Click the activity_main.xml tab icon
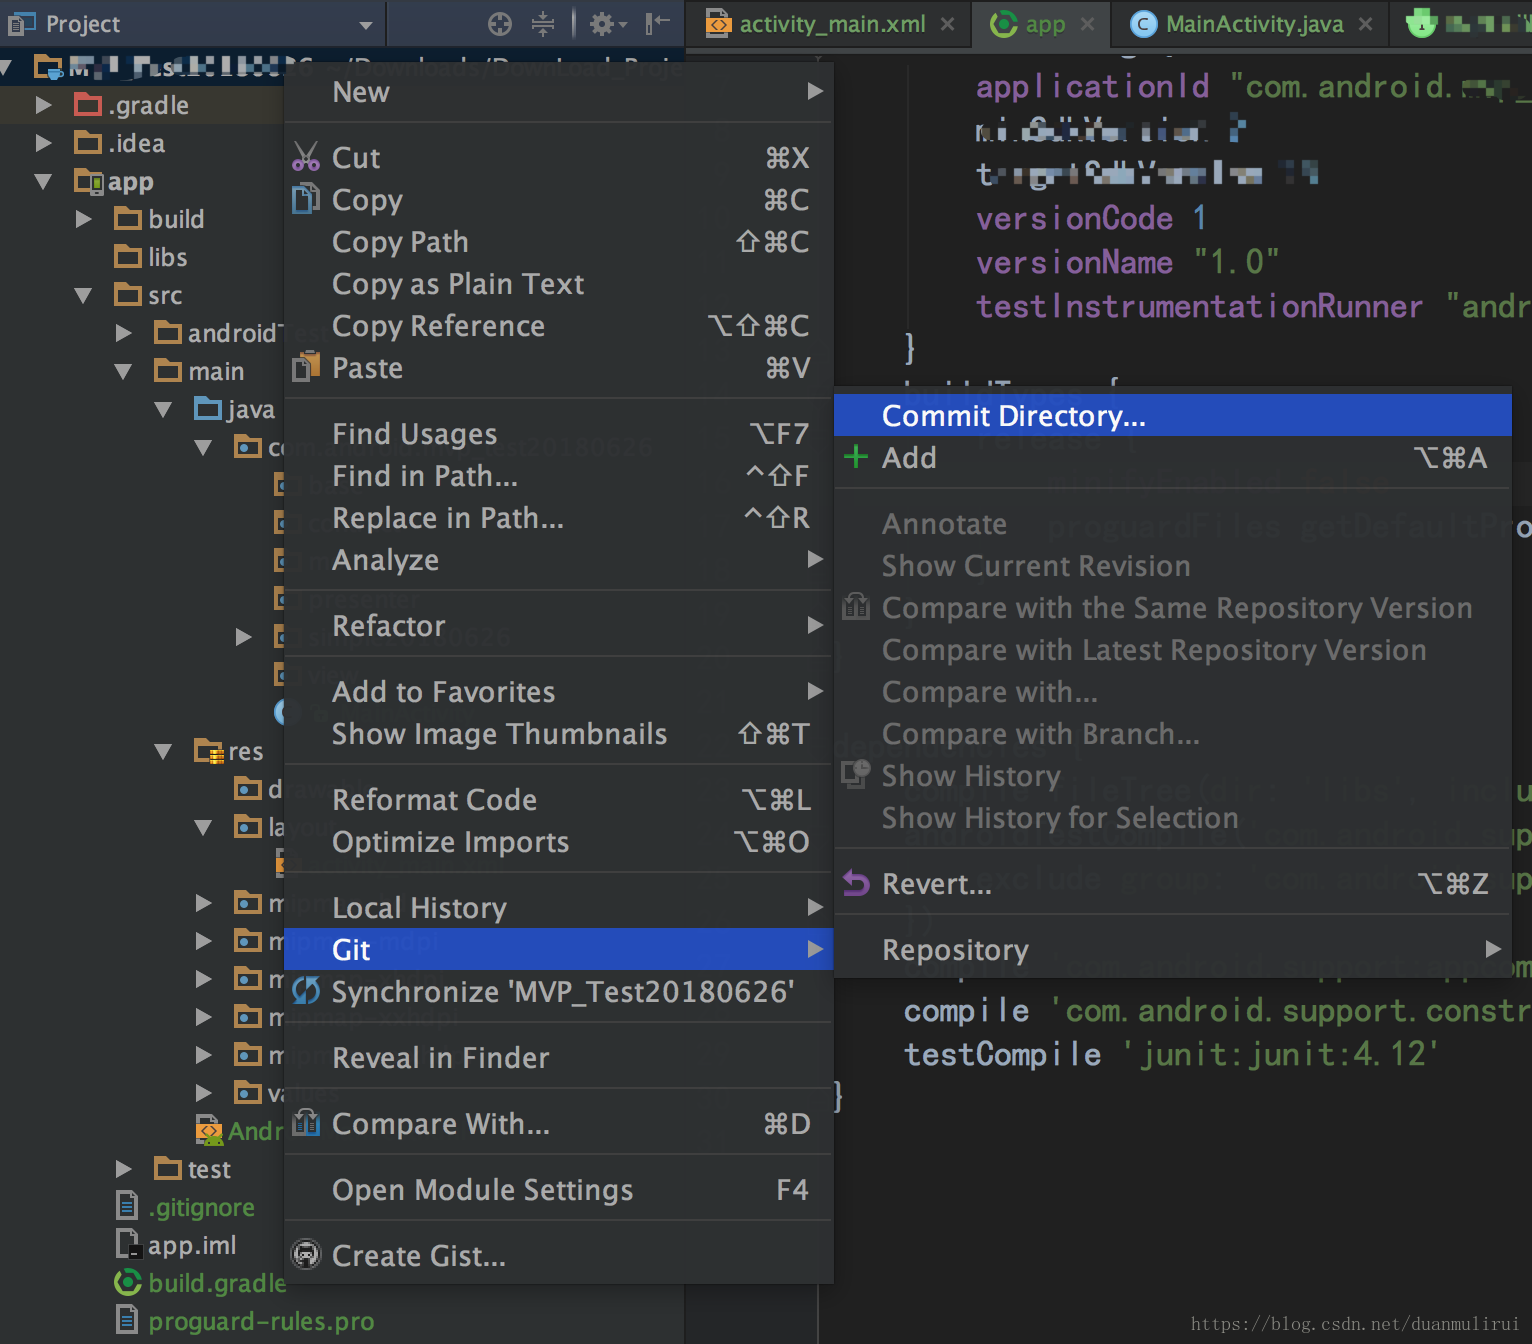 tap(718, 24)
